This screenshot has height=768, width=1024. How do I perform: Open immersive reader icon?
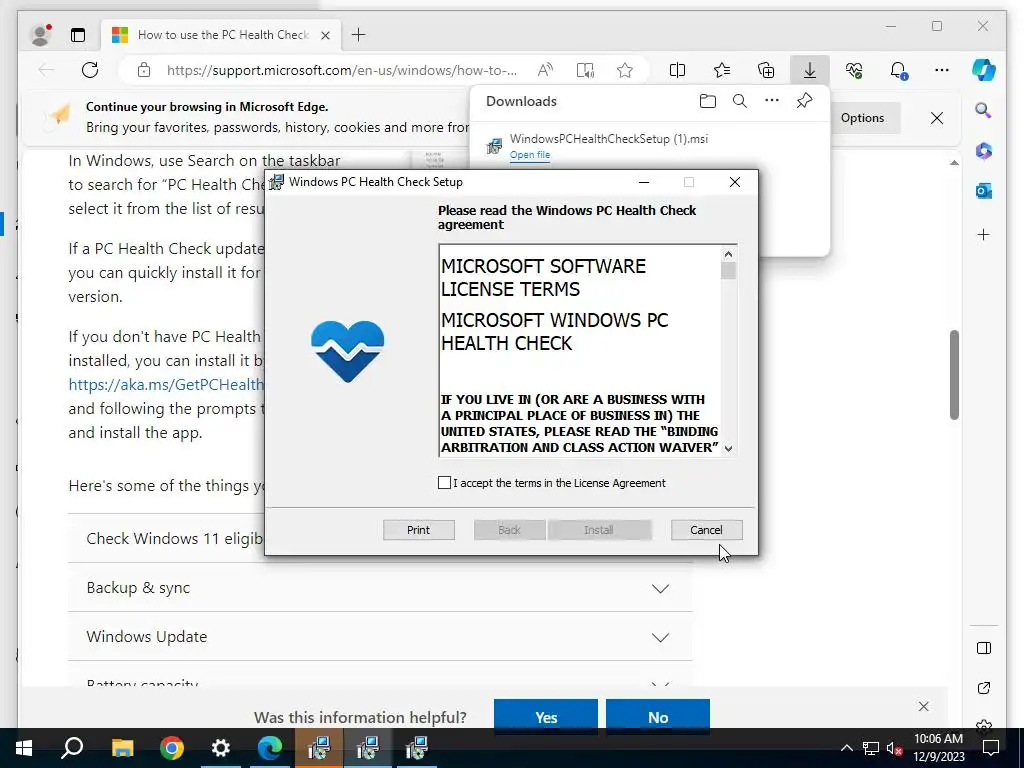[x=585, y=70]
